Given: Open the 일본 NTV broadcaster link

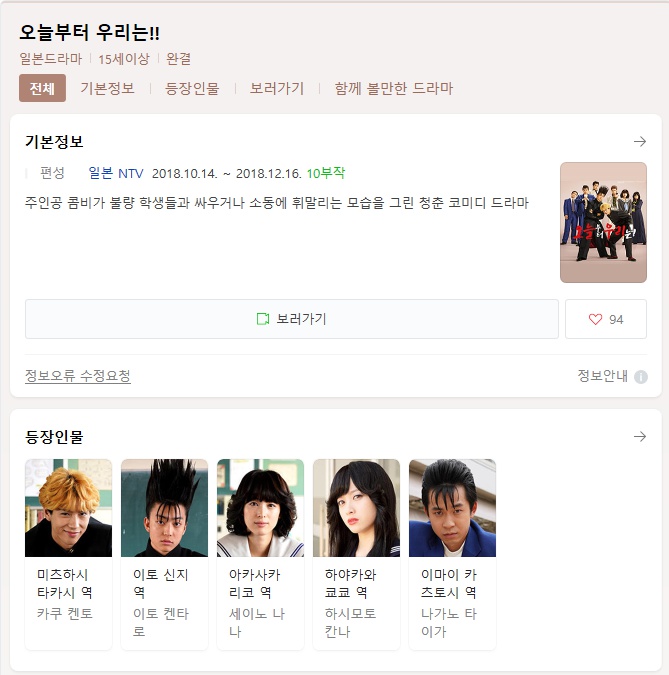Looking at the screenshot, I should click(x=116, y=173).
